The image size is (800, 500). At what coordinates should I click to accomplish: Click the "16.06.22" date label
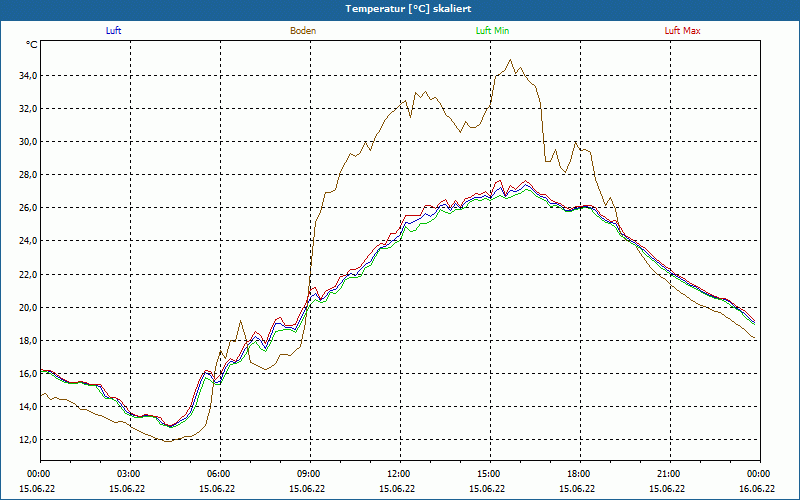pos(757,489)
